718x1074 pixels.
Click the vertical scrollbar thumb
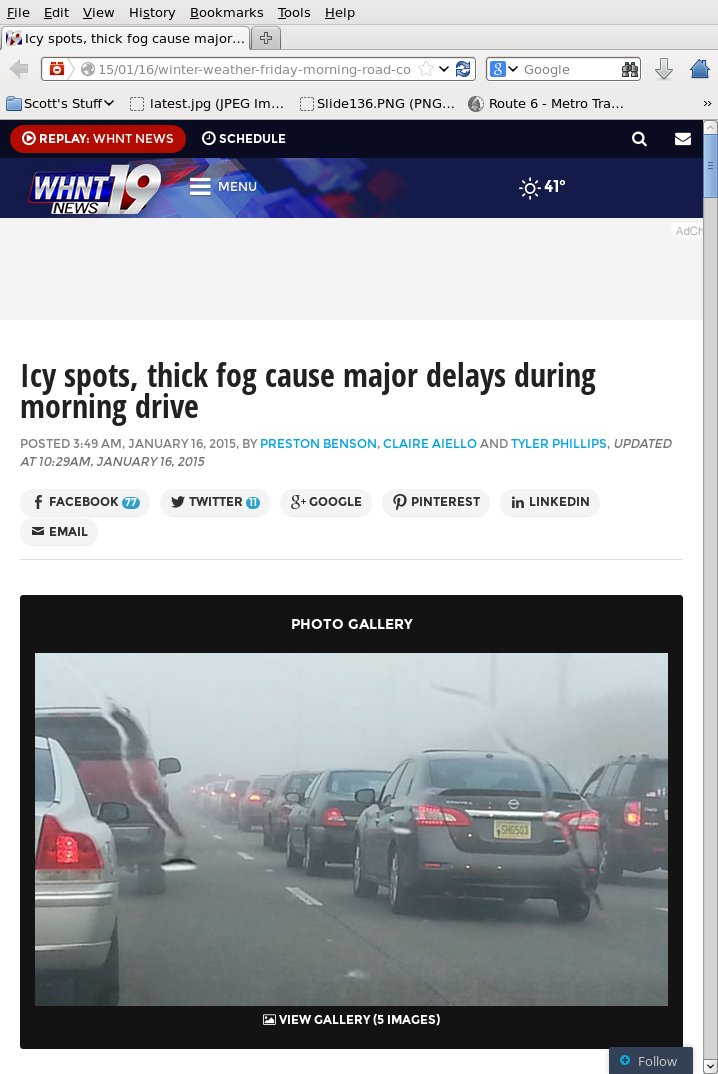710,165
